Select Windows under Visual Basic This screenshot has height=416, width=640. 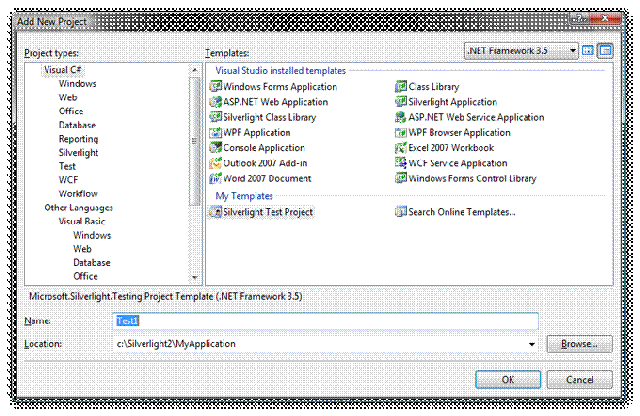coord(92,235)
